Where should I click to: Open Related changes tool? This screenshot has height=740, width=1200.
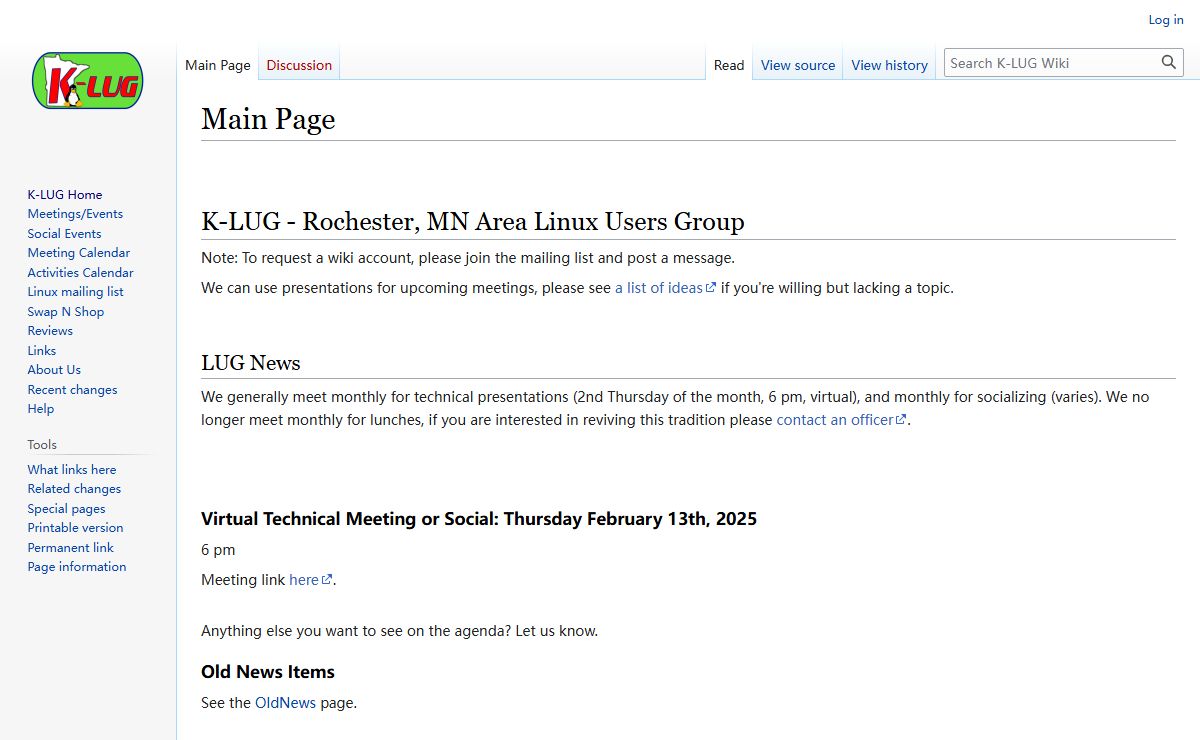[74, 488]
